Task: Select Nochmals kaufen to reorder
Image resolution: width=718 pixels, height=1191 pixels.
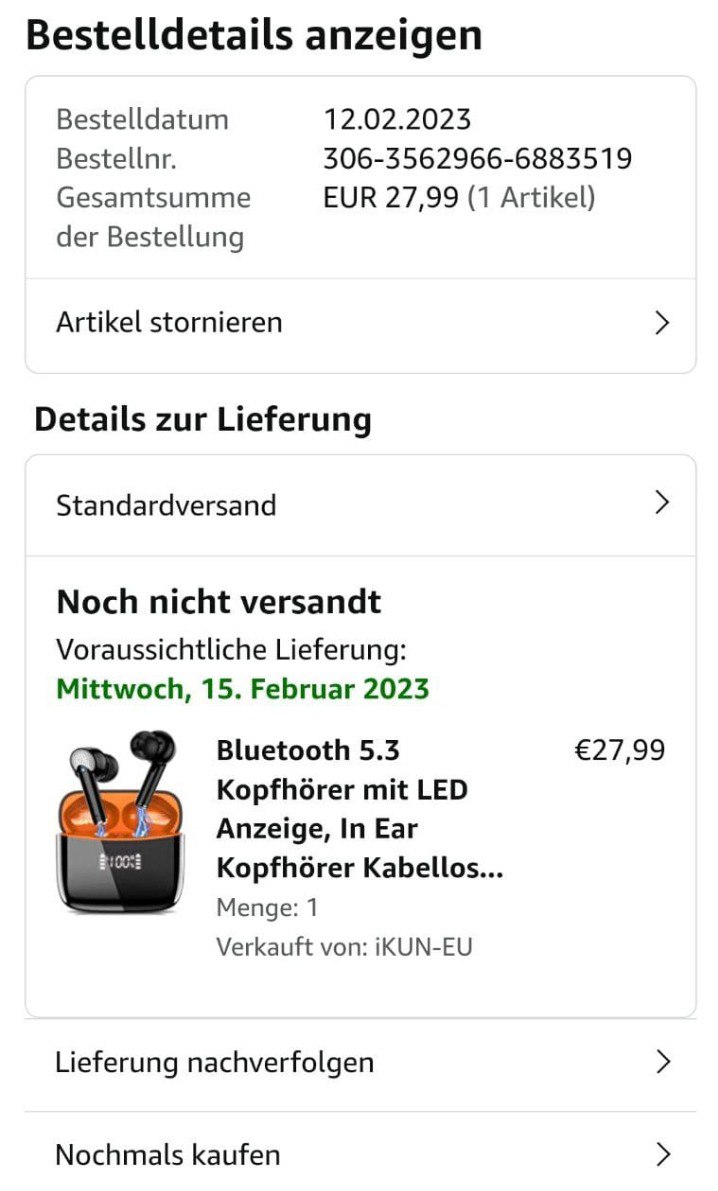Action: [x=360, y=1153]
